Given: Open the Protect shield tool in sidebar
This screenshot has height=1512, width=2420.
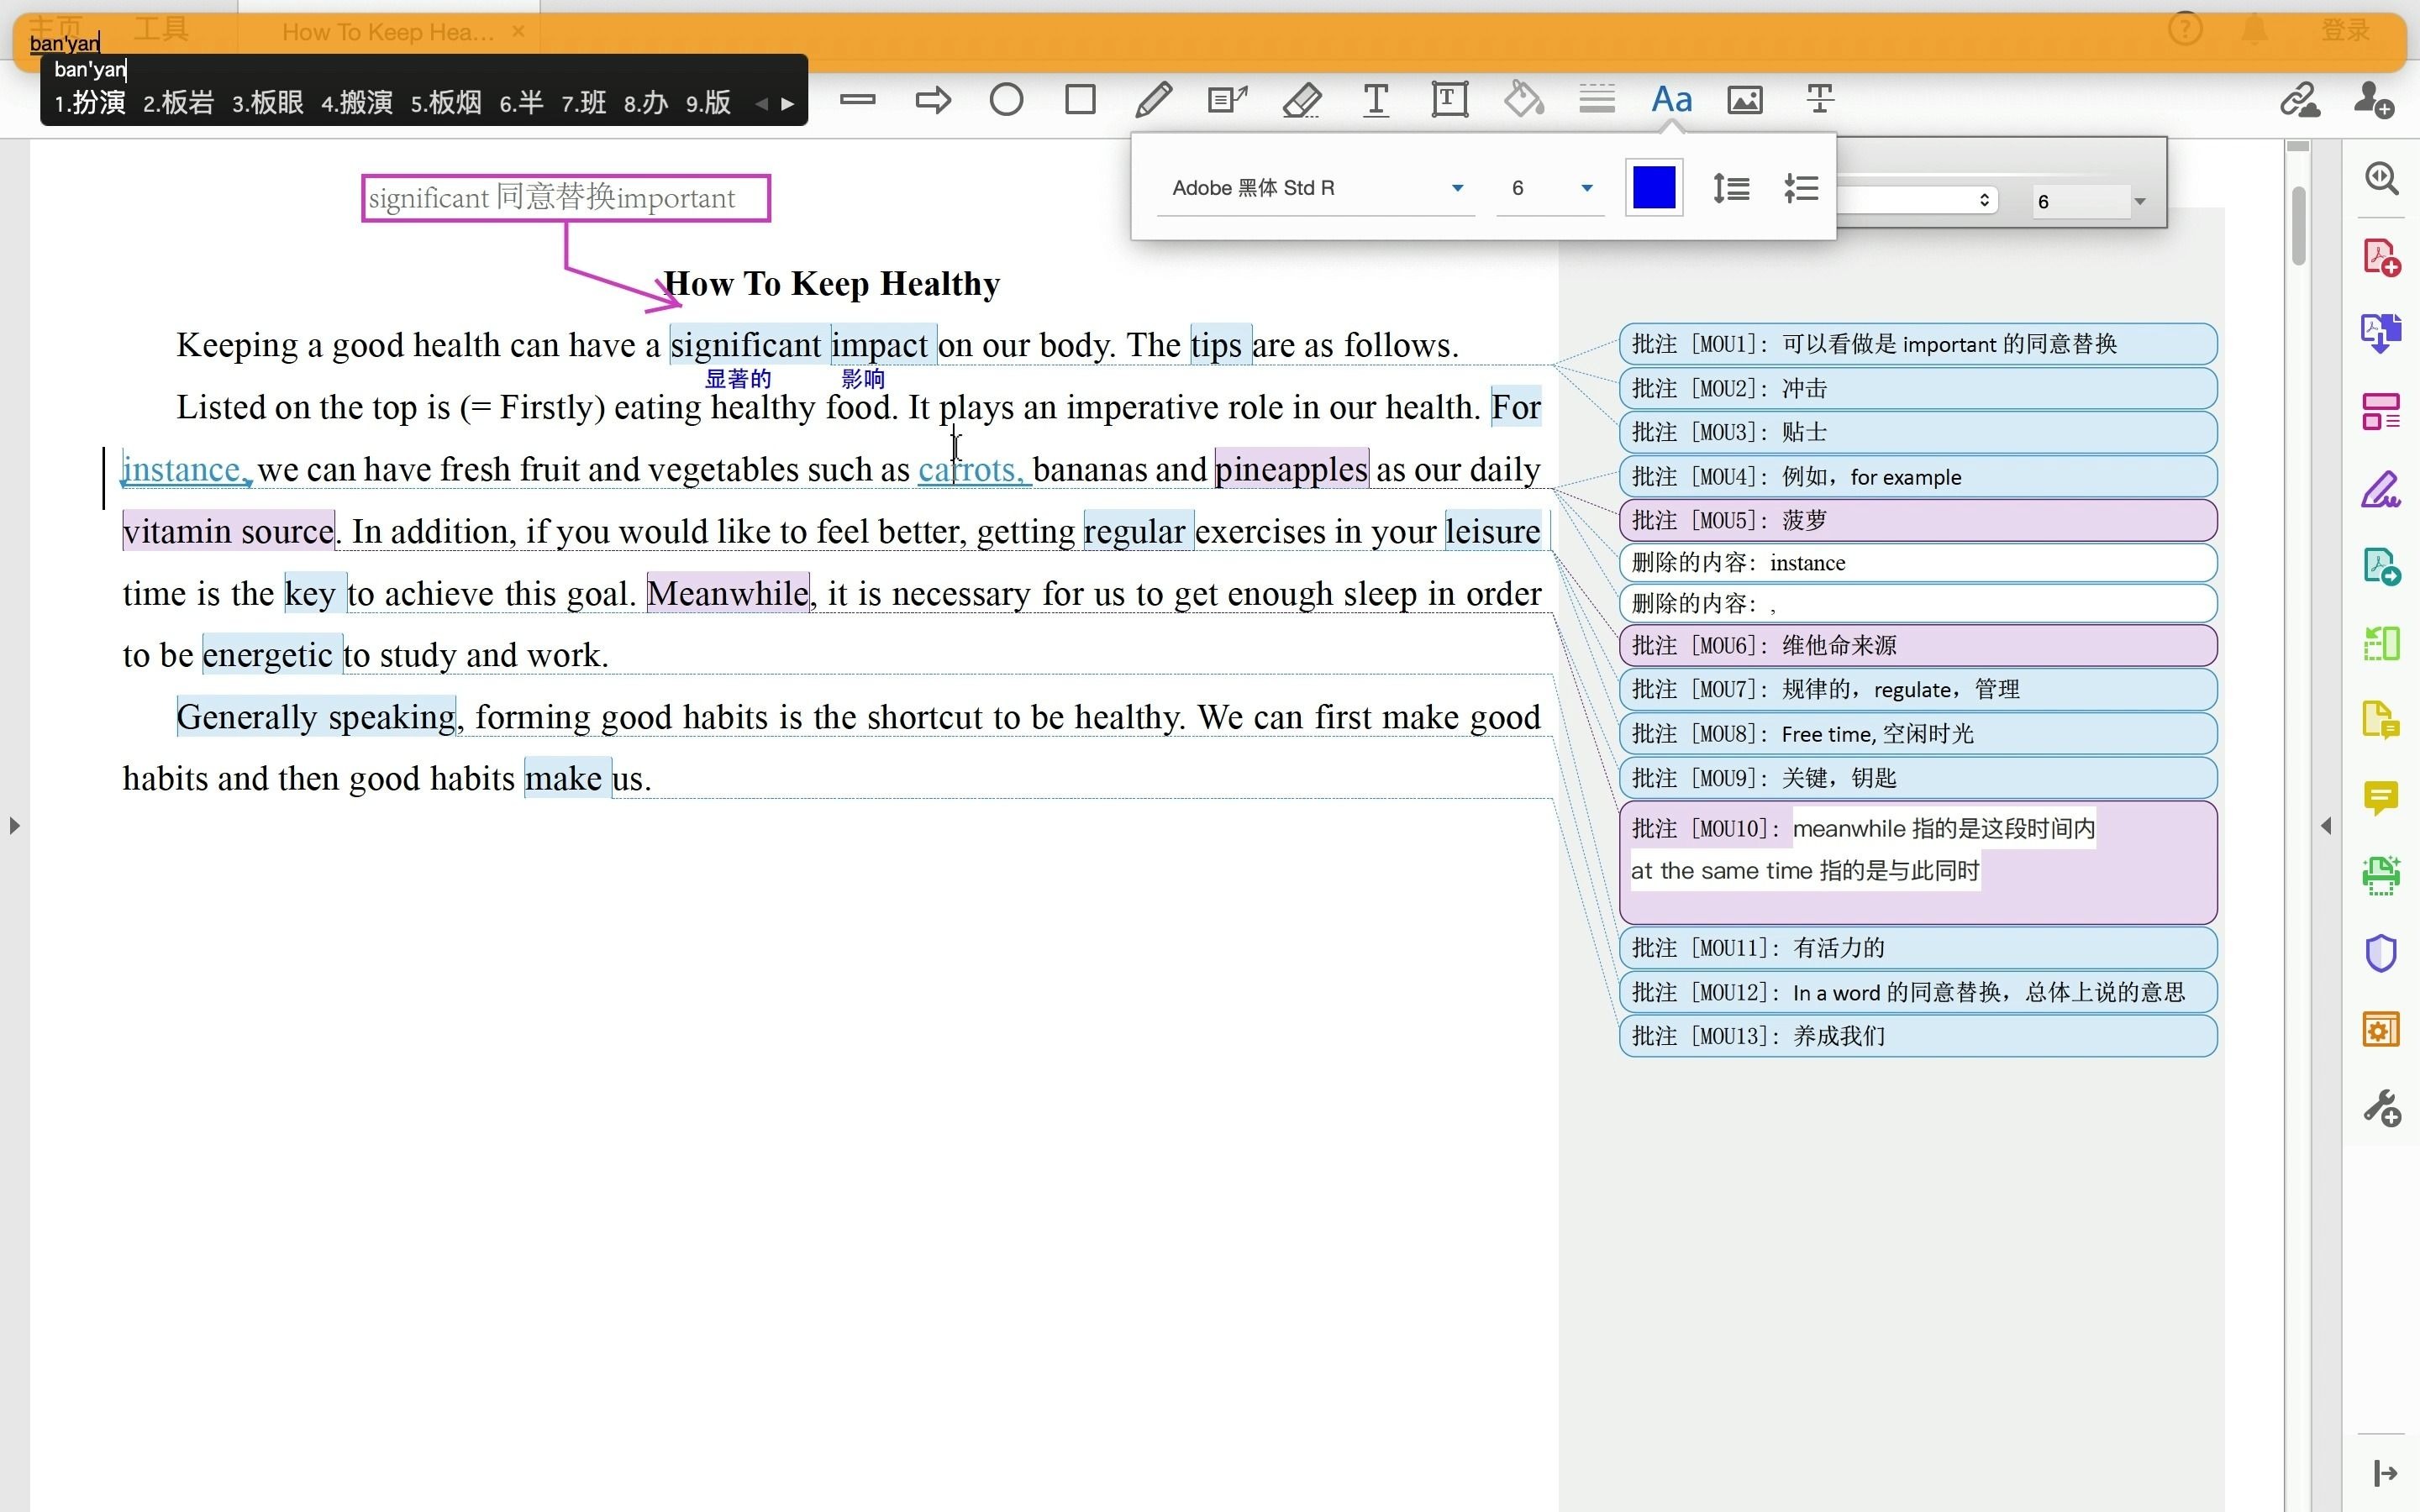Looking at the screenshot, I should [2381, 953].
